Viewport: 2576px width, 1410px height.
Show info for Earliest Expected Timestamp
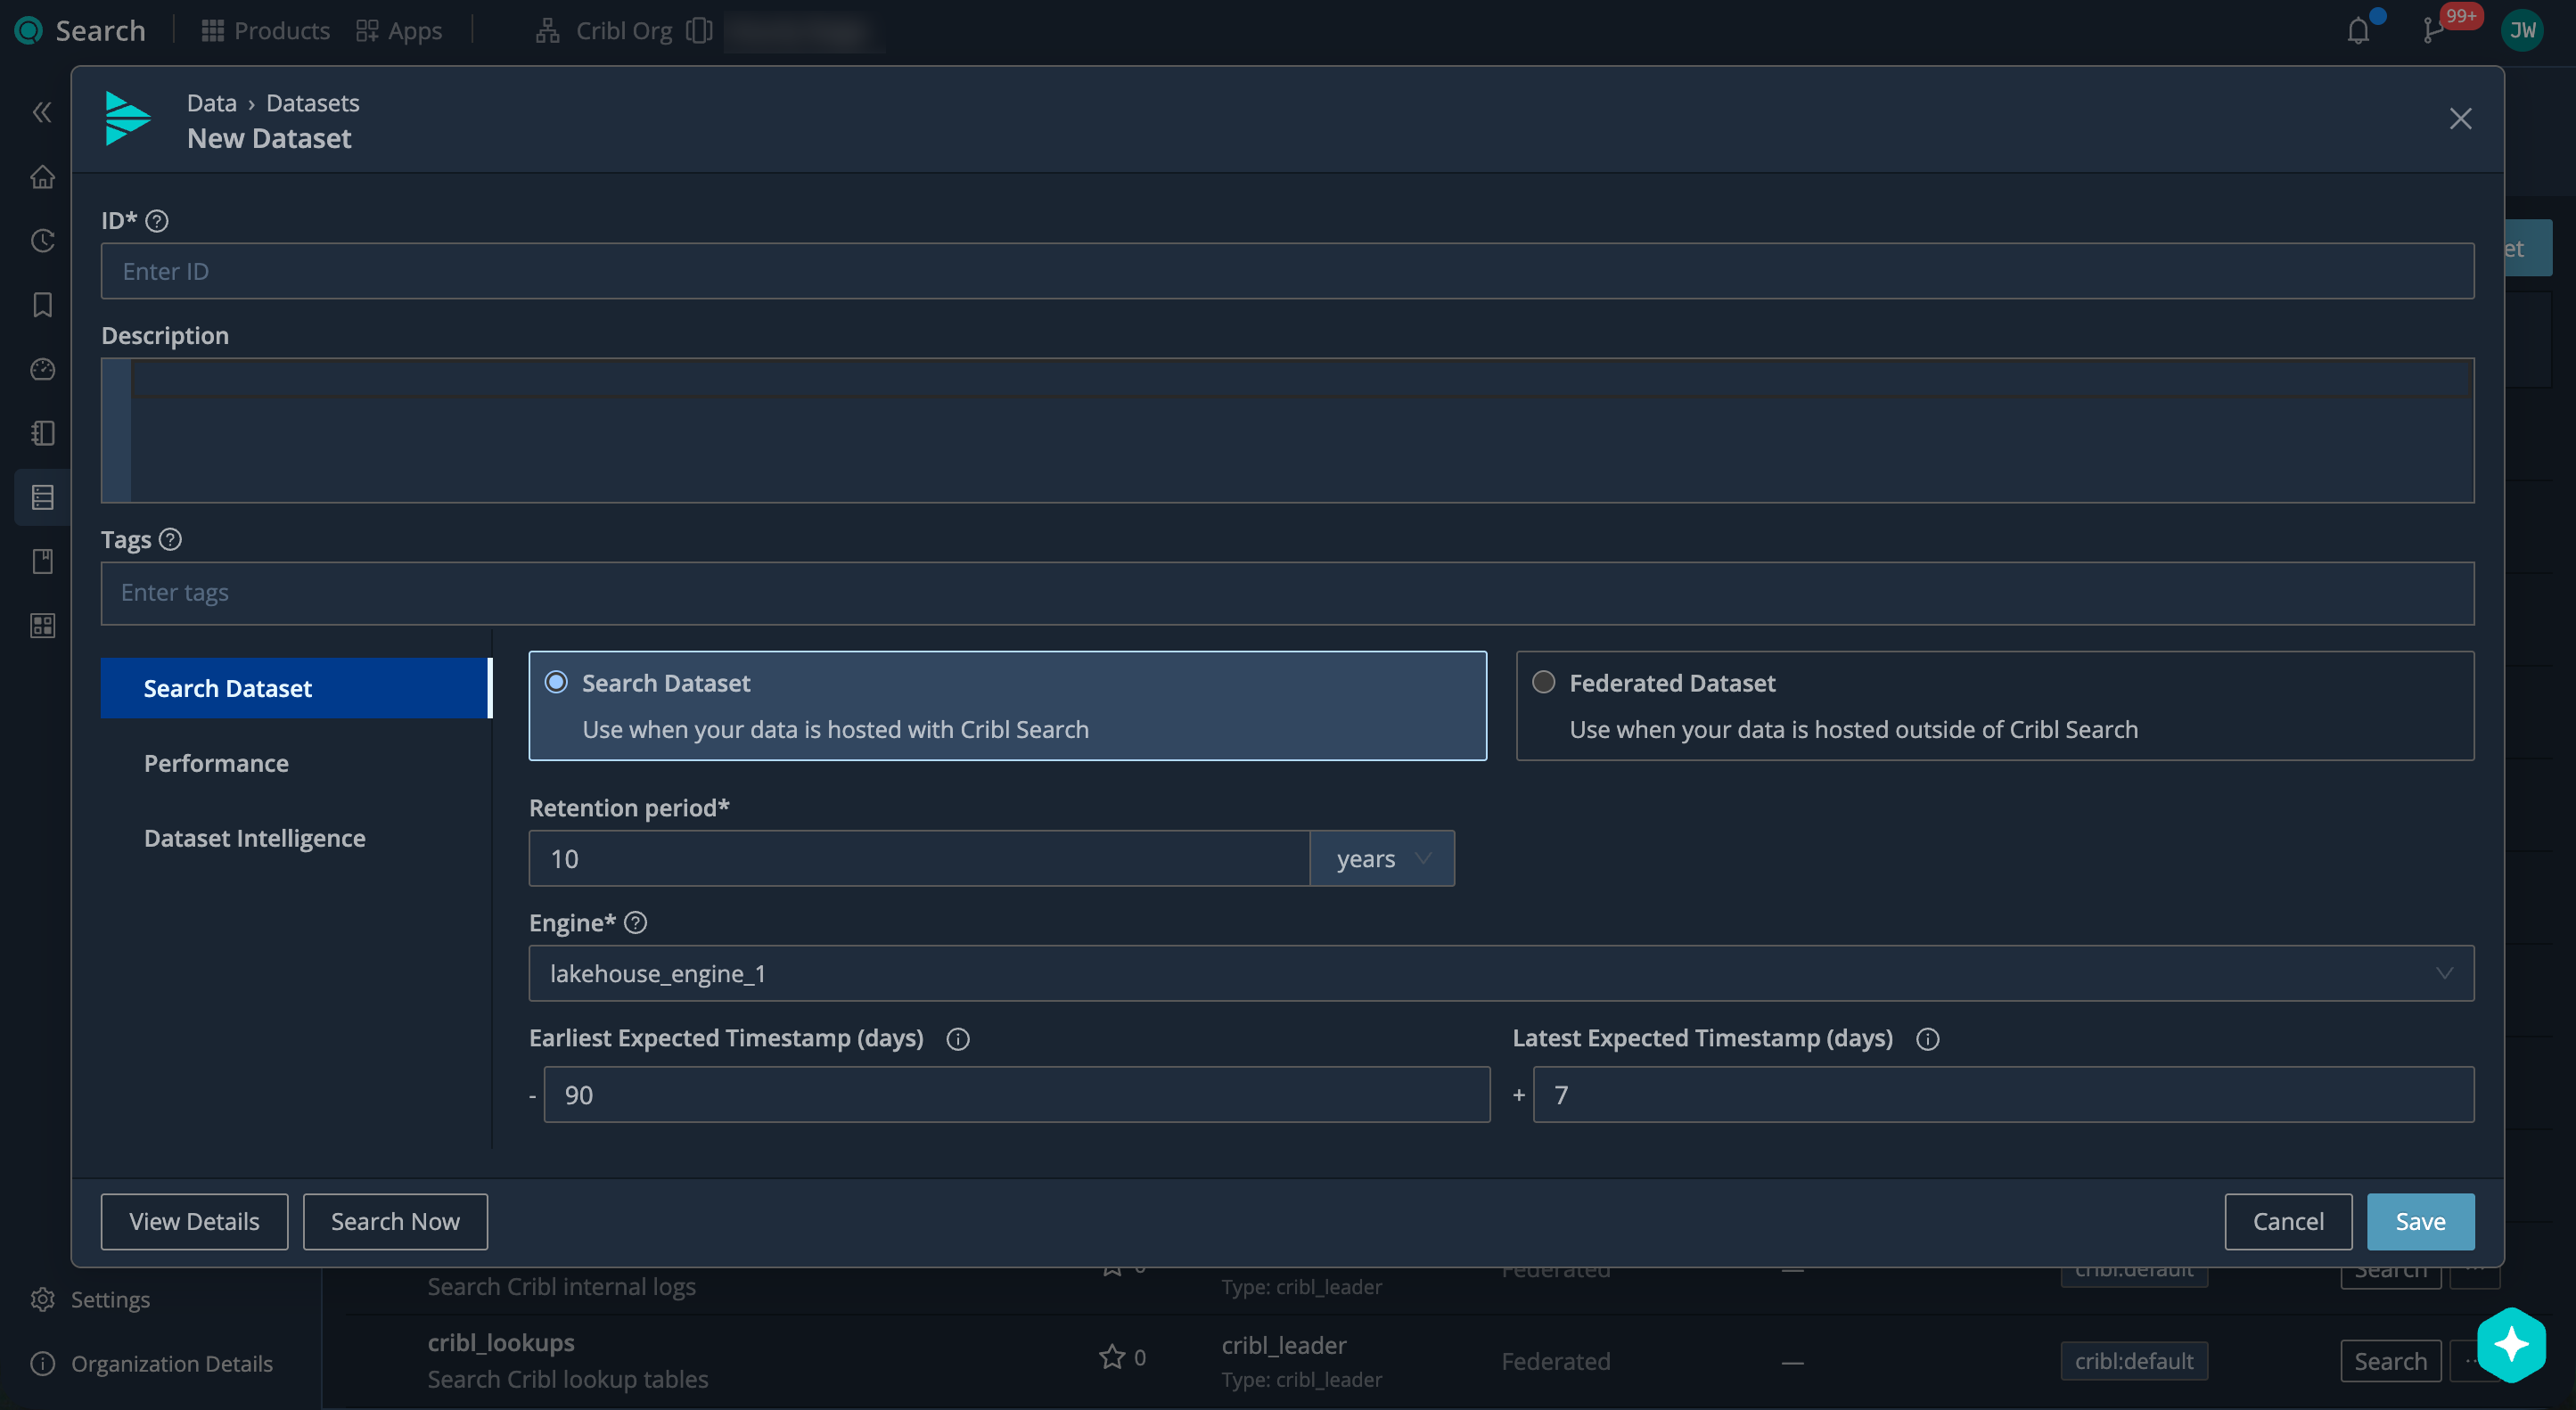(958, 1040)
